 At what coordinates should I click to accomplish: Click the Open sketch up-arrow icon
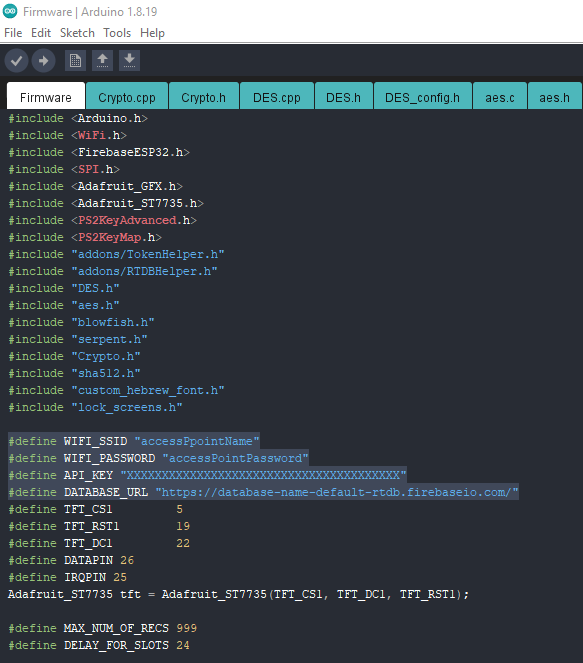click(102, 61)
